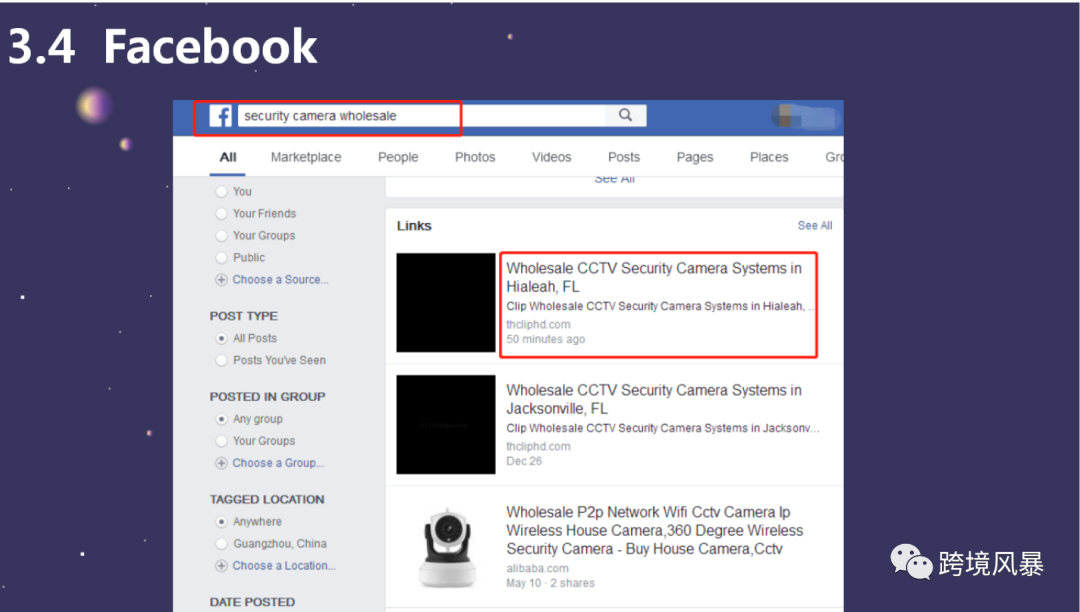Click the white camera product thumbnail
The image size is (1080, 612).
point(447,547)
